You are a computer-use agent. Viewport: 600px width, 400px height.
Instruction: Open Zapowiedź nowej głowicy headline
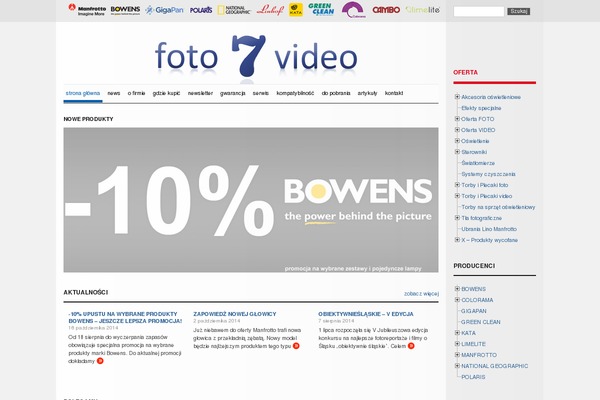tap(235, 314)
